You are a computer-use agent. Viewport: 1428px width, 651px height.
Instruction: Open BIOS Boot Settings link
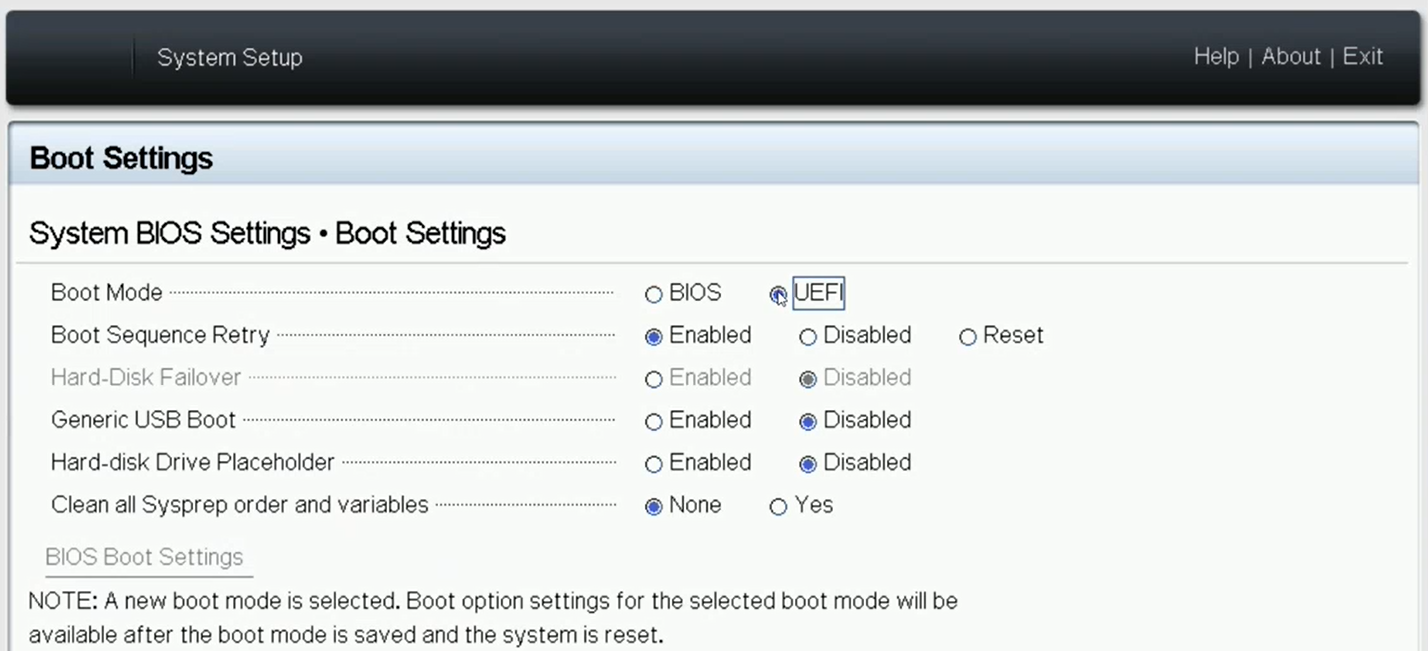(144, 557)
